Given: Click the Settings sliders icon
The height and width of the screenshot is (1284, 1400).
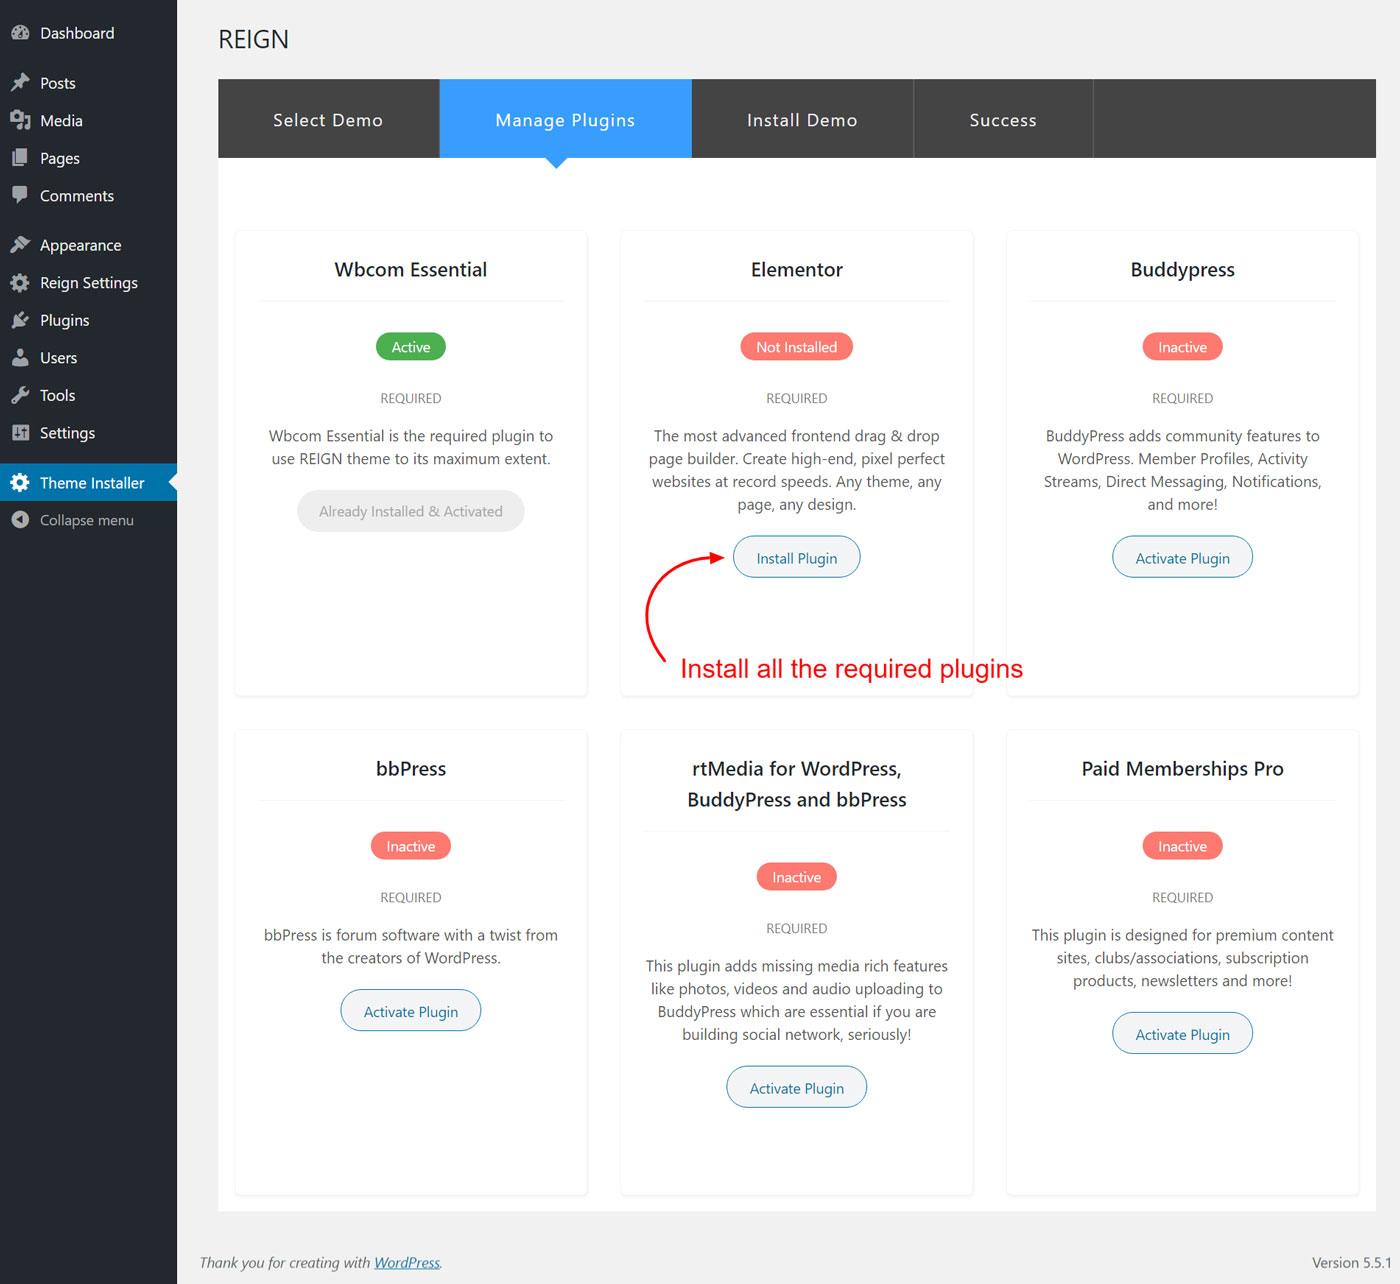Looking at the screenshot, I should click(20, 433).
